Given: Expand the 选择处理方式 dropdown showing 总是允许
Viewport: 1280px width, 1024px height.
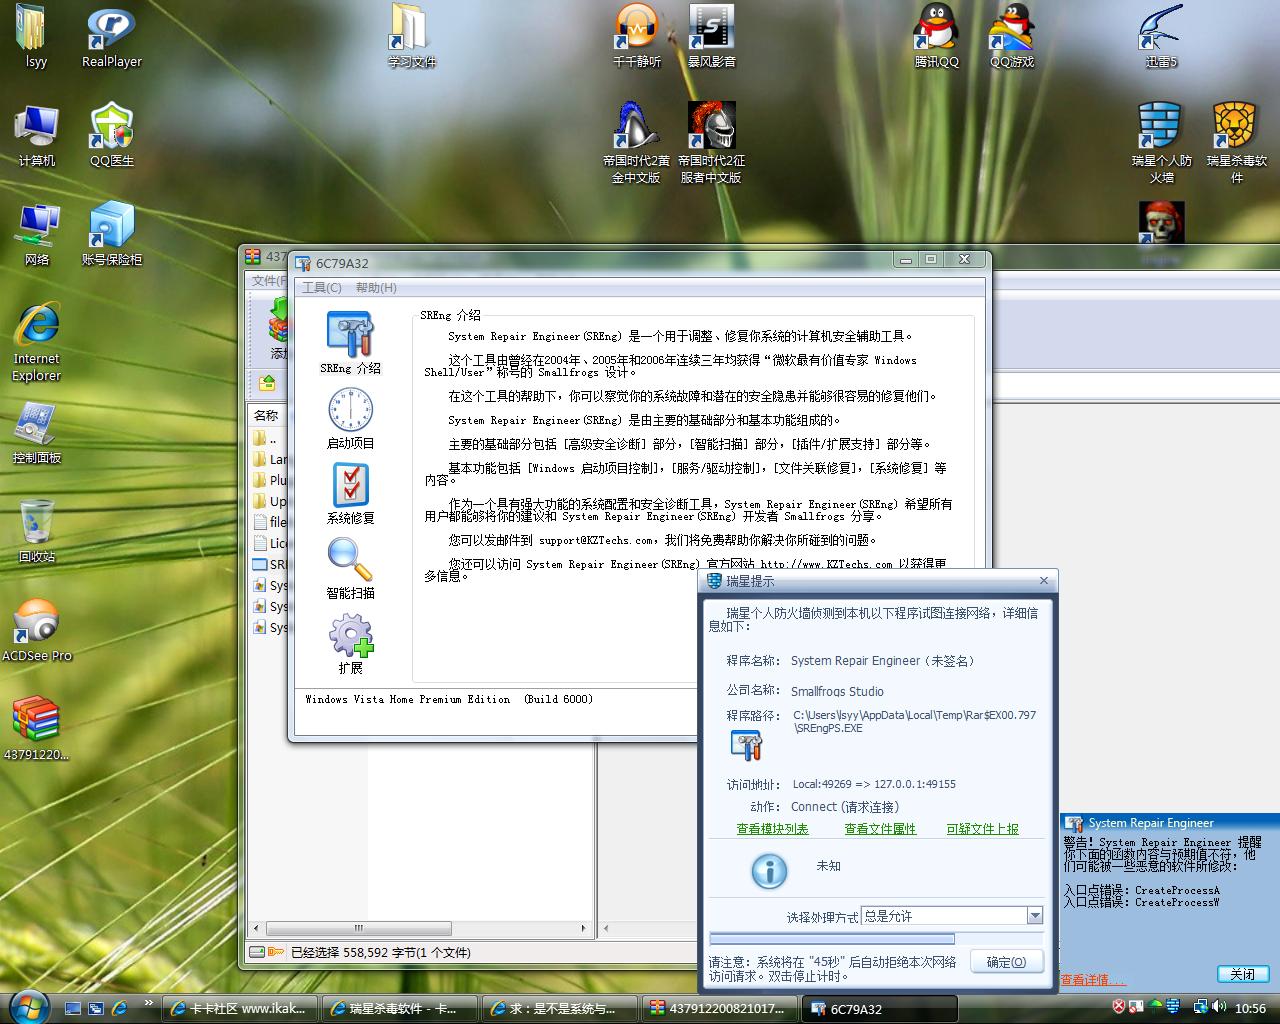Looking at the screenshot, I should (1035, 916).
